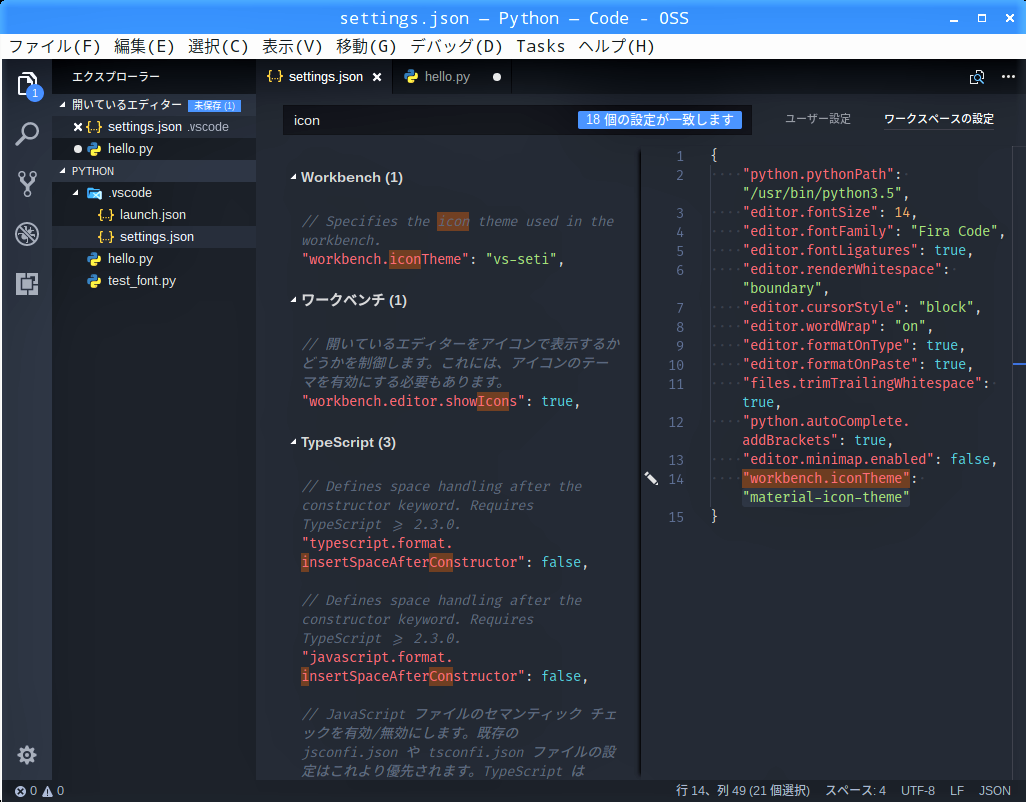
Task: Click the JSON braces icon on settings.json tab
Action: tap(275, 77)
